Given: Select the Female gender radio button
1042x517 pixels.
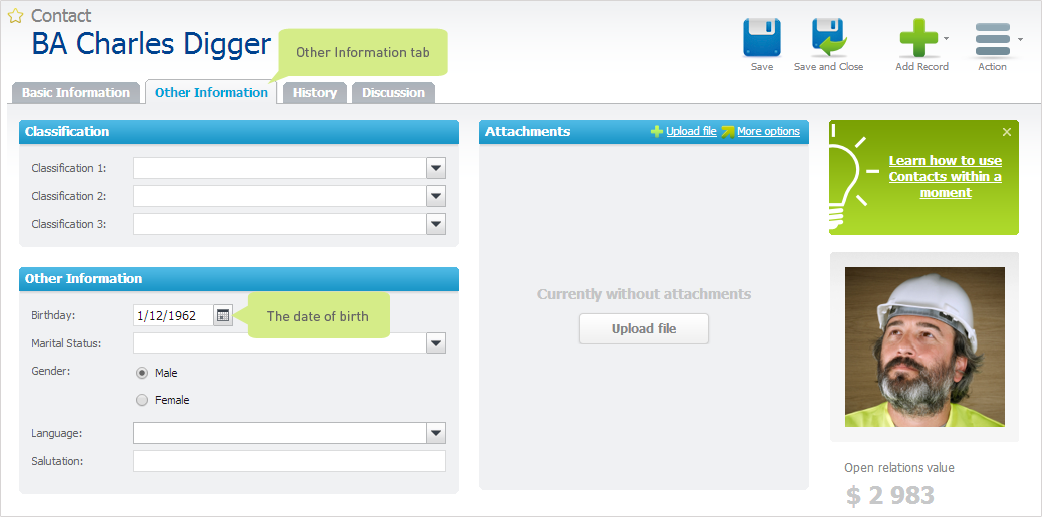Looking at the screenshot, I should 142,401.
